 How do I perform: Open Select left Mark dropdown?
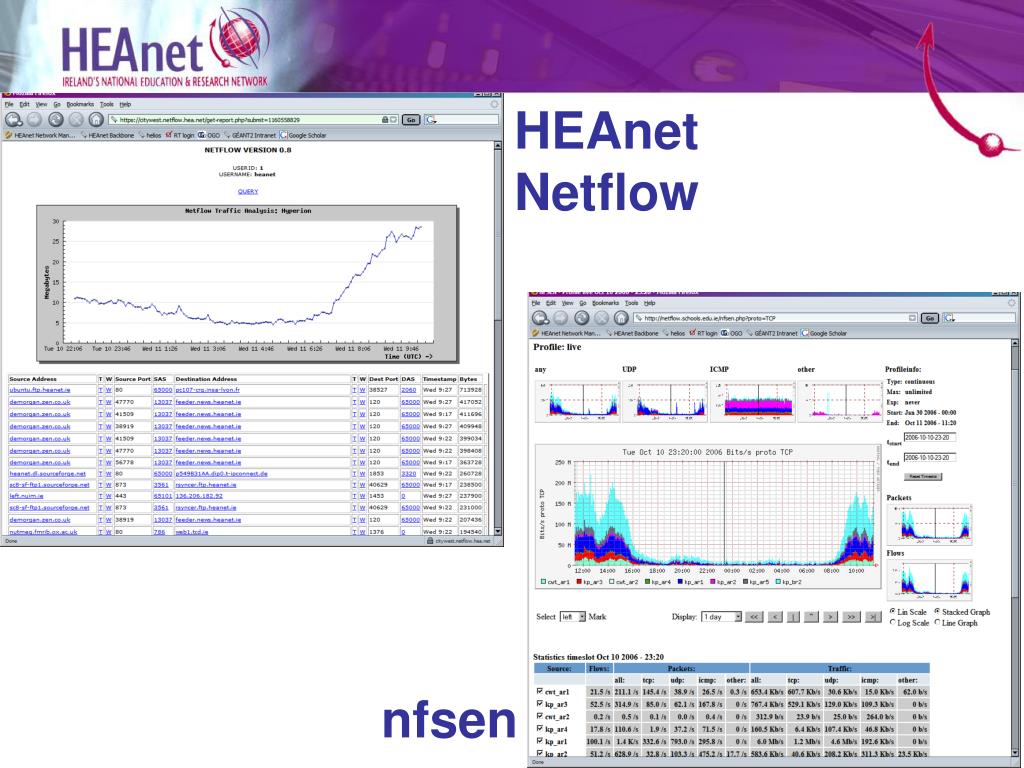[573, 616]
